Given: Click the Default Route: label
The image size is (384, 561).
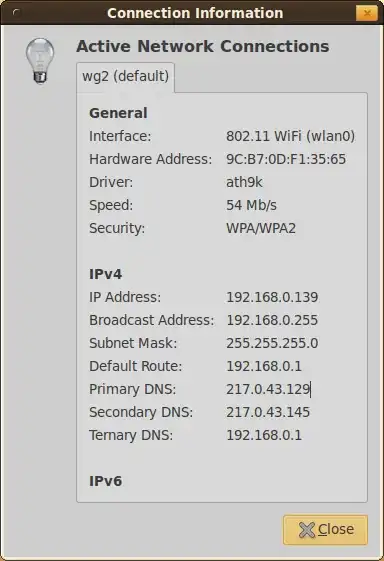Looking at the screenshot, I should (x=135, y=366).
